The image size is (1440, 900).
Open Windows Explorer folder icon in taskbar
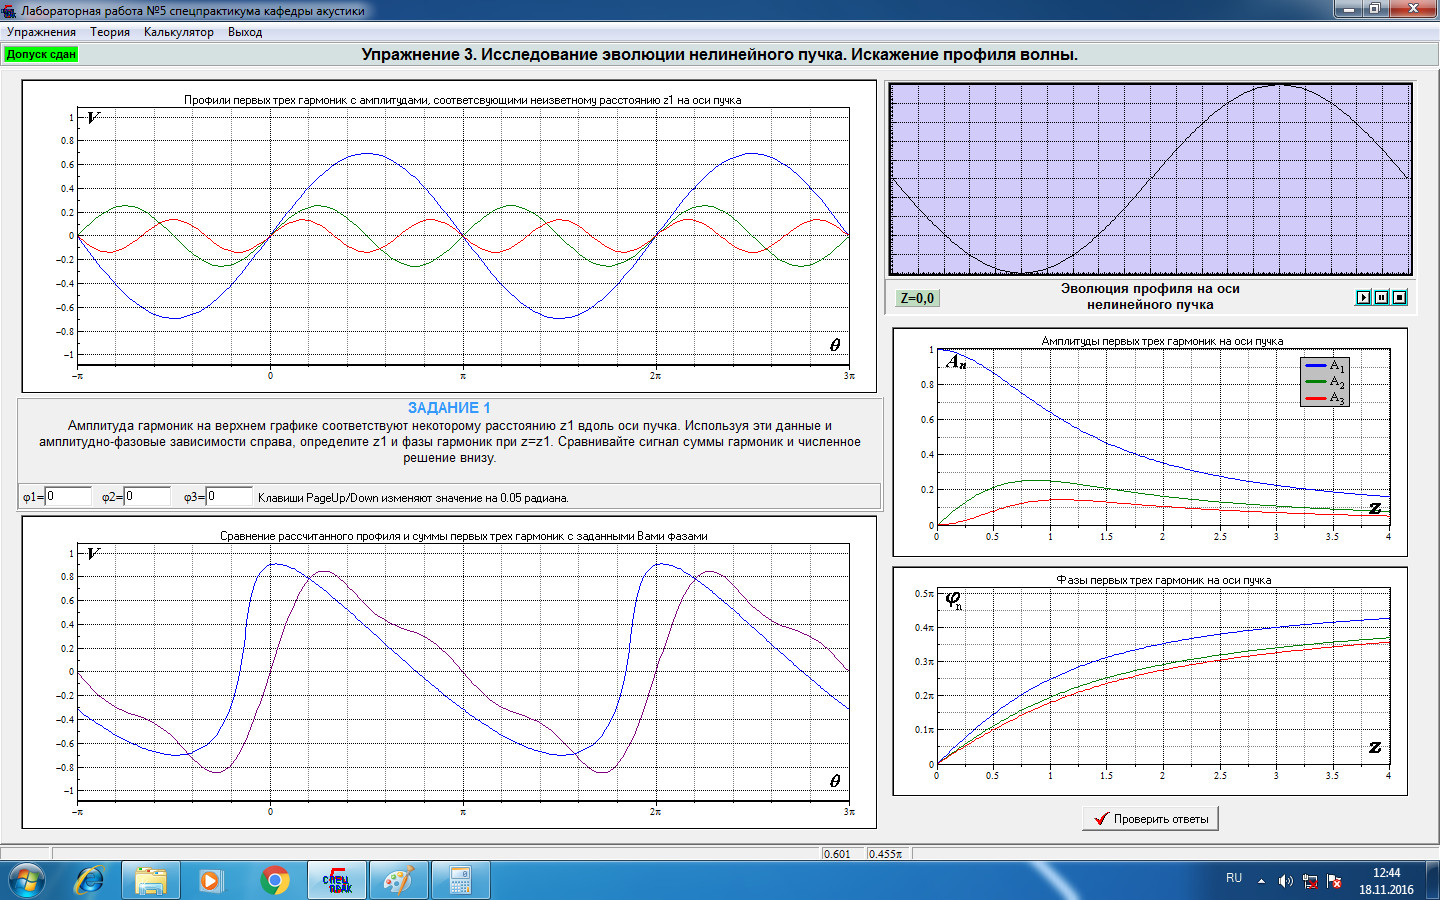click(x=151, y=880)
